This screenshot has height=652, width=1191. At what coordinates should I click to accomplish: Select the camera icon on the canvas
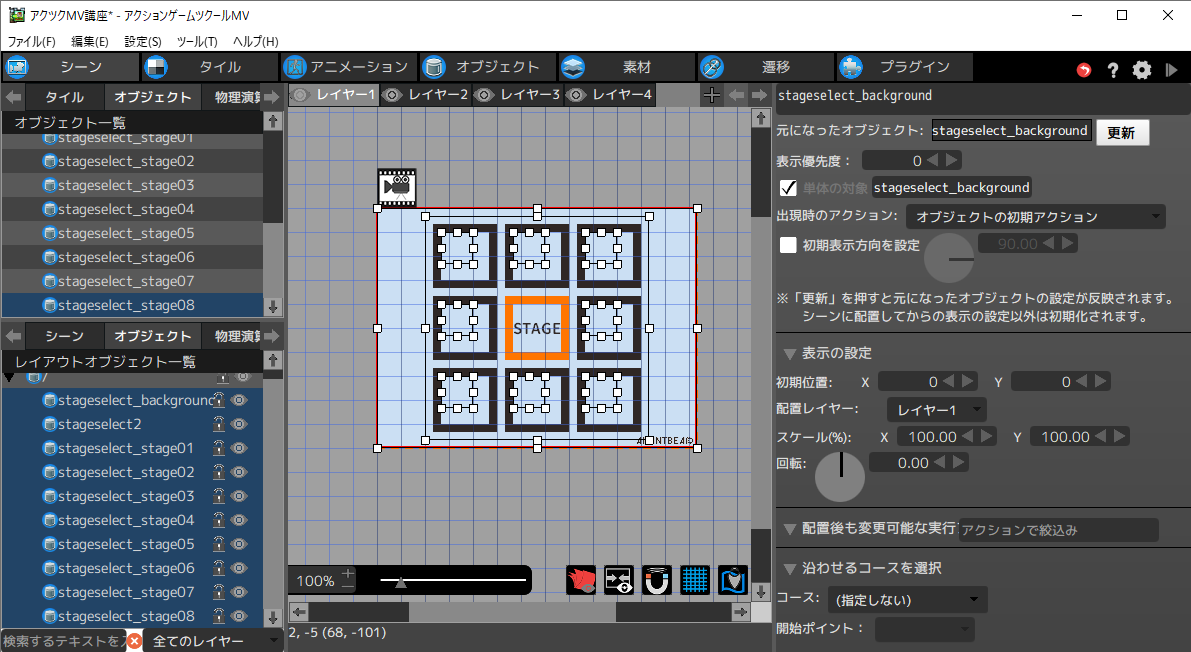coord(397,187)
